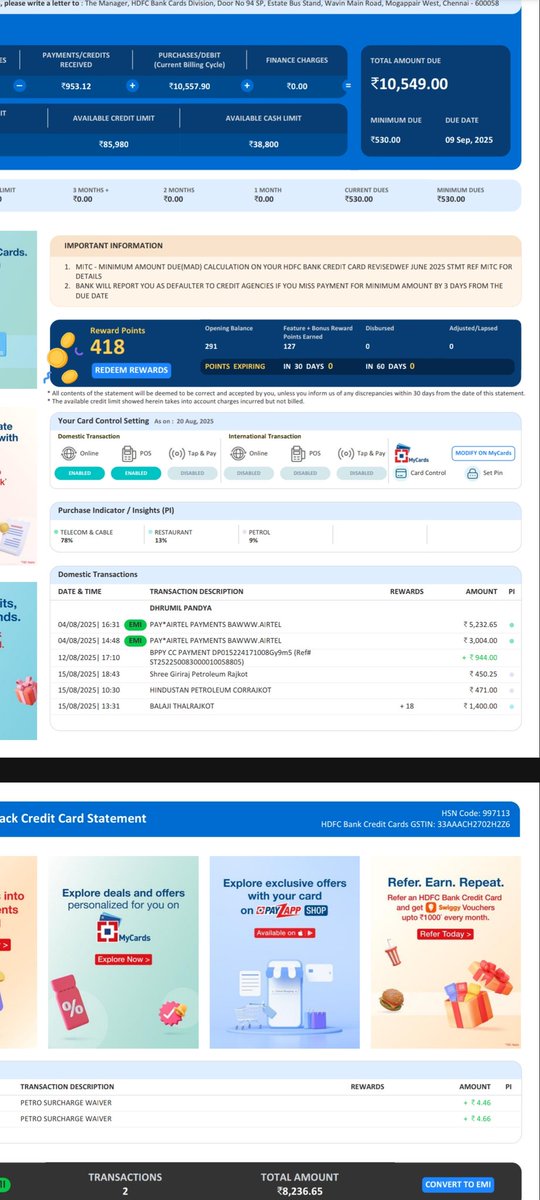Image resolution: width=540 pixels, height=1200 pixels.
Task: Click the Set Pin lock icon
Action: point(472,473)
